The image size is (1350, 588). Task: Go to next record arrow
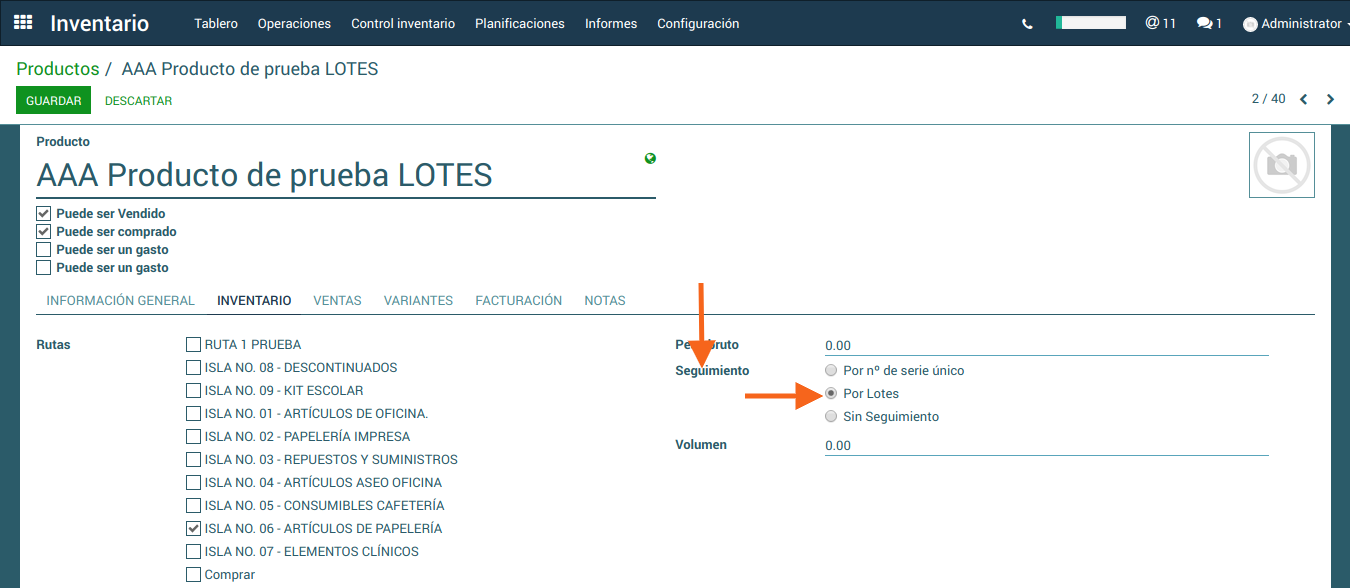tap(1330, 99)
